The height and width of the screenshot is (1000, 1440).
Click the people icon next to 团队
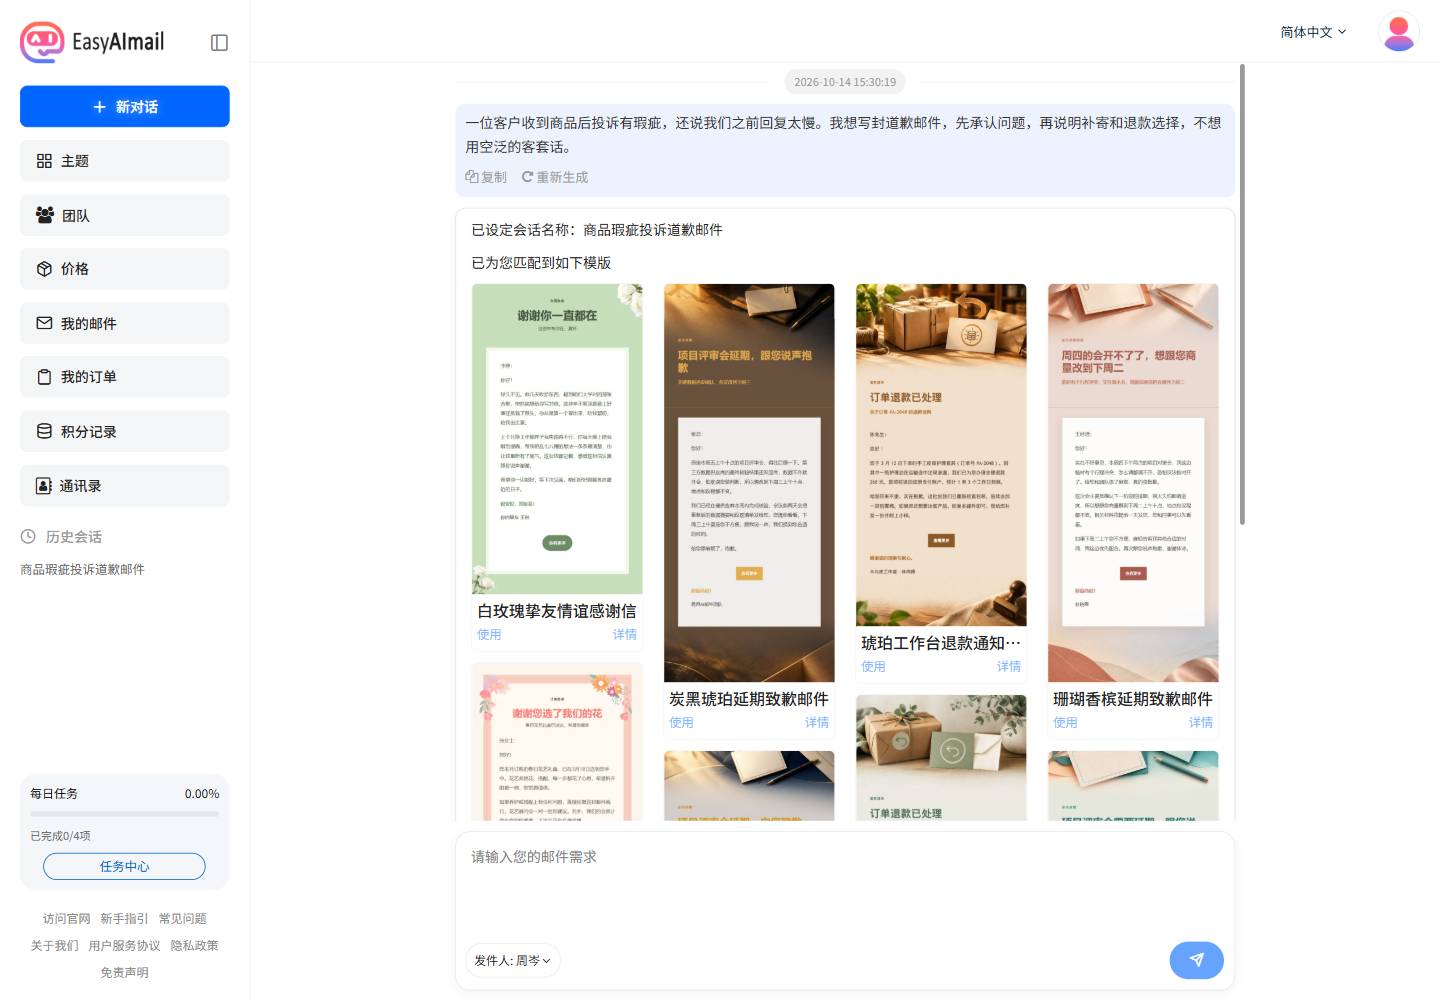(45, 215)
